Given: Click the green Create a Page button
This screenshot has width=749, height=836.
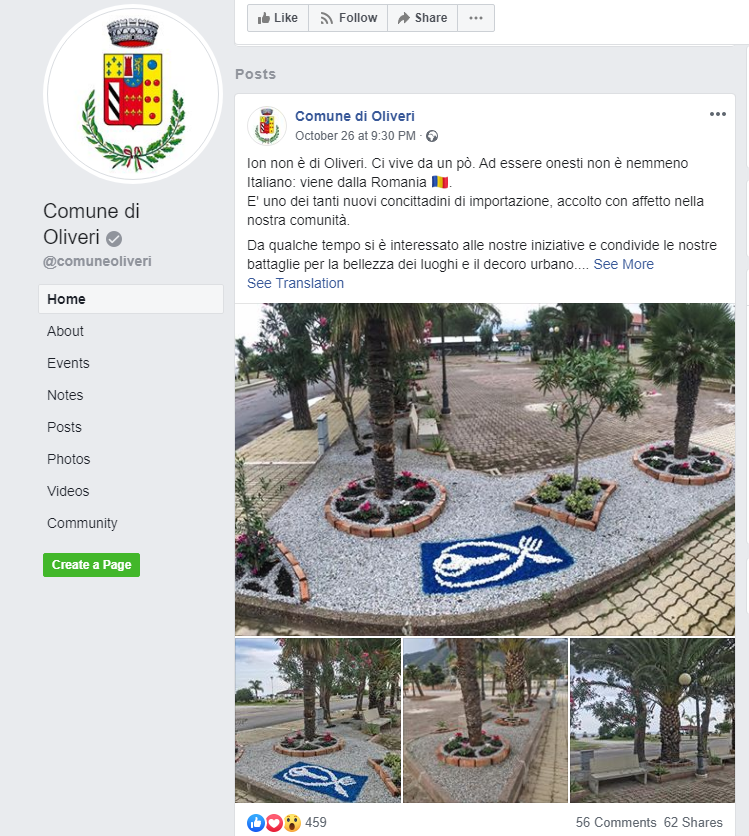Looking at the screenshot, I should [91, 565].
